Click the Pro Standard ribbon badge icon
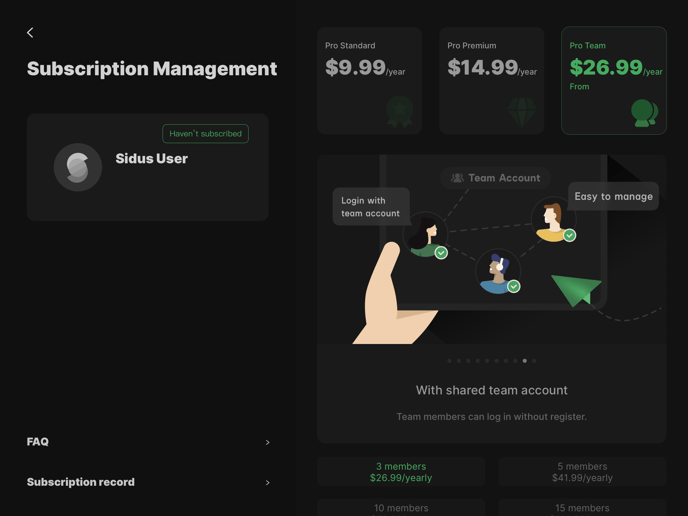This screenshot has height=516, width=688. pos(400,111)
